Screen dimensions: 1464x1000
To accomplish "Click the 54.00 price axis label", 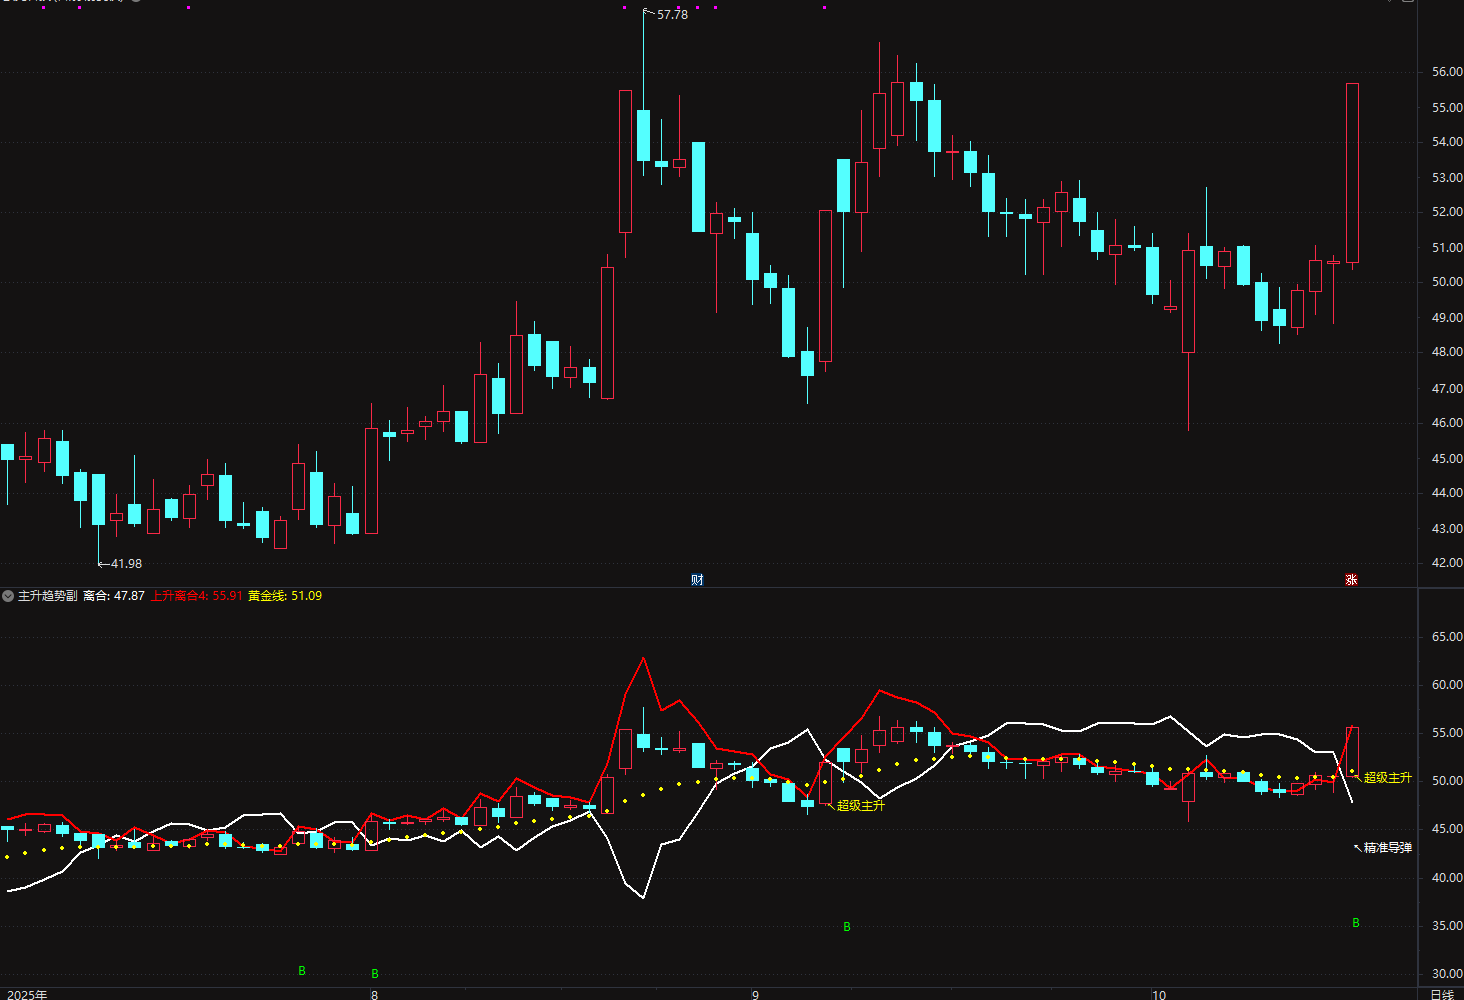I will (x=1447, y=142).
